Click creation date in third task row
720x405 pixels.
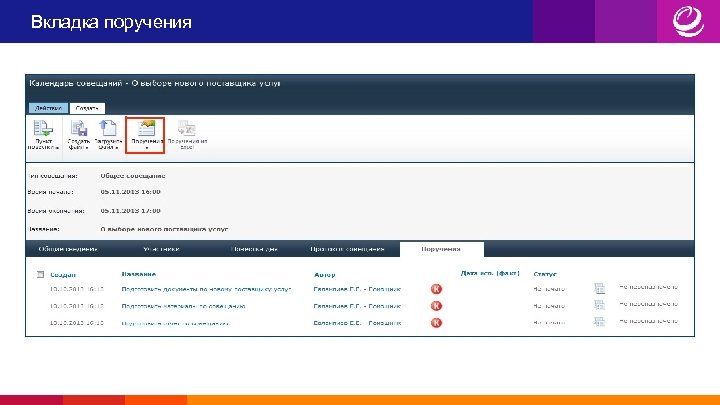77,323
